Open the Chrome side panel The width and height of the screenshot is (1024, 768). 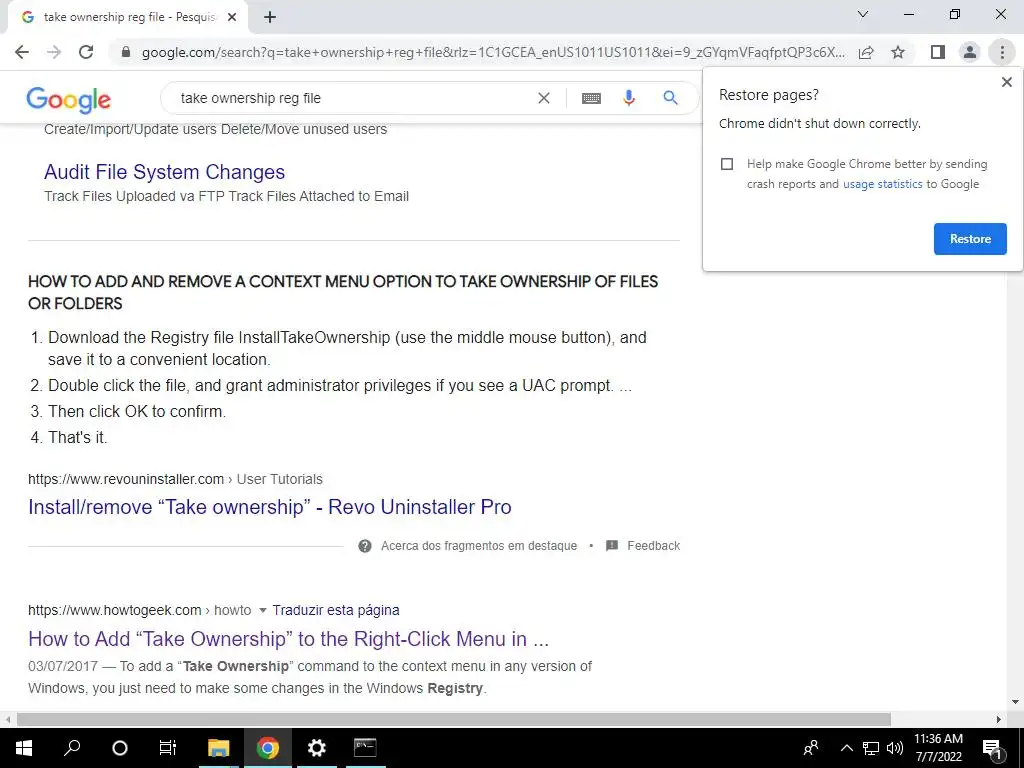[x=938, y=52]
